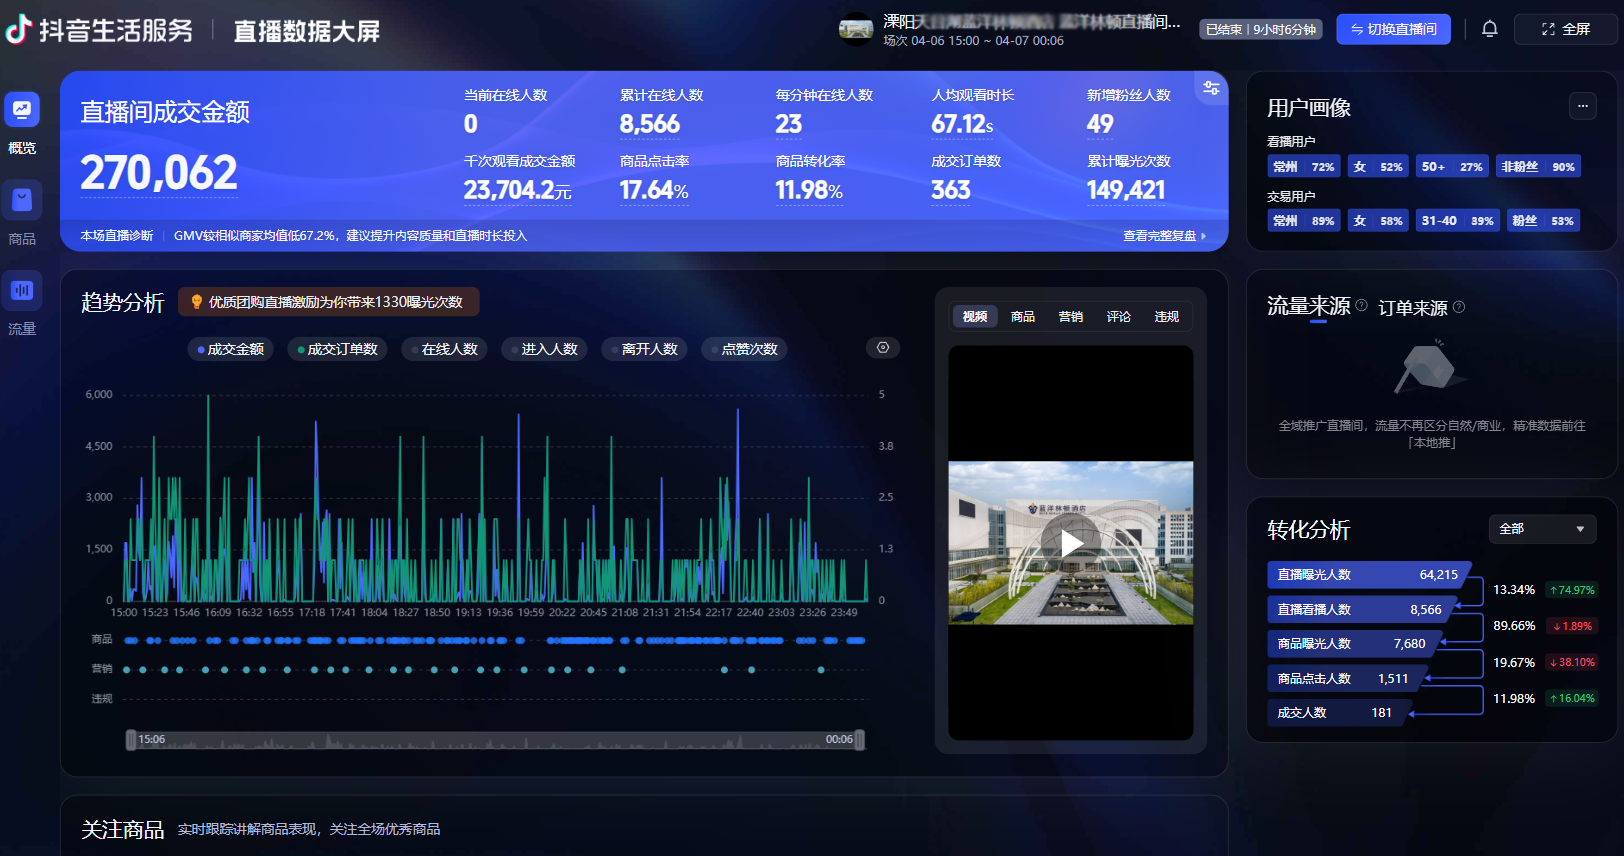Click the 优质团购直播激励 exposure tip banner
The width and height of the screenshot is (1624, 856).
[328, 302]
